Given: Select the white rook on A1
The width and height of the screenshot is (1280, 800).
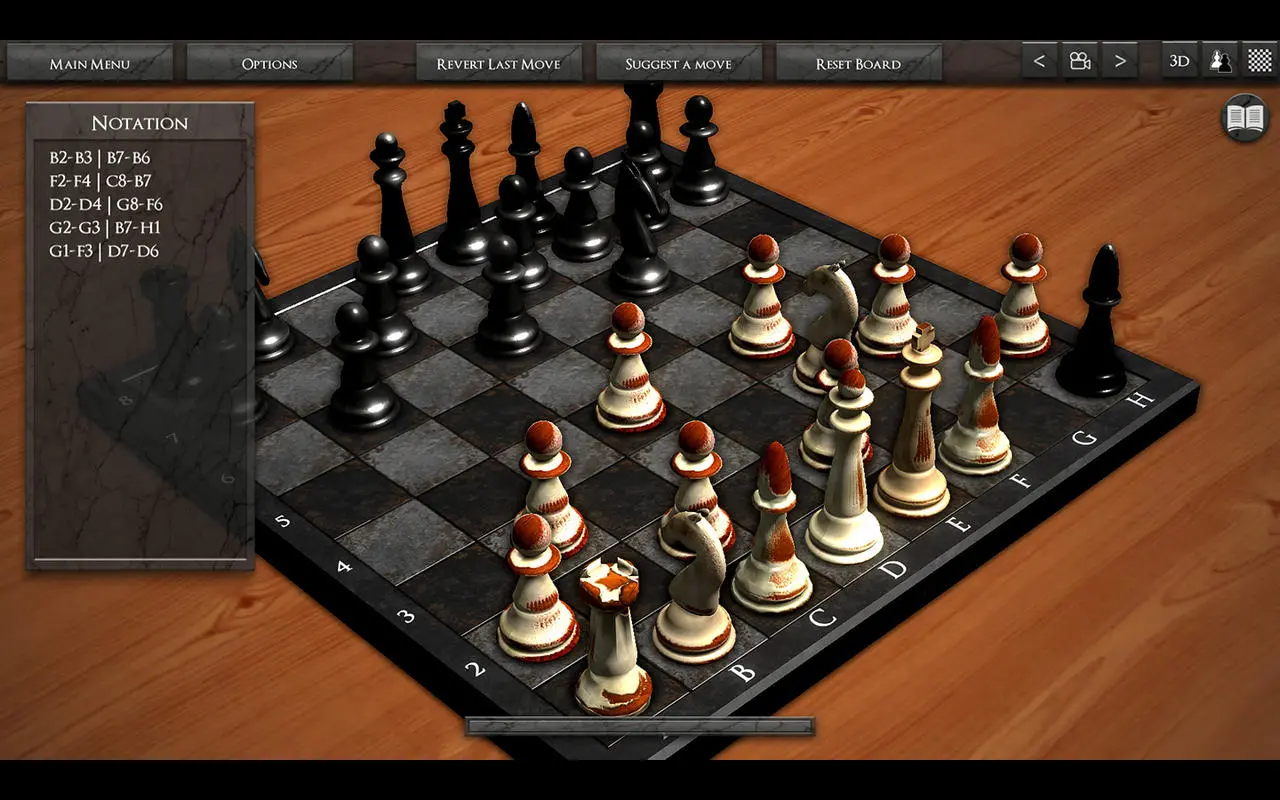Looking at the screenshot, I should pyautogui.click(x=612, y=636).
